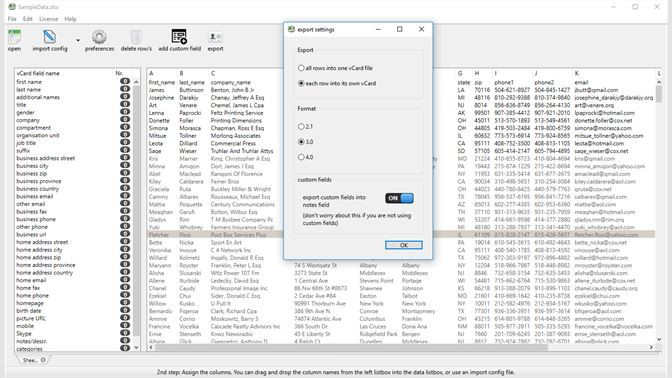Image resolution: width=672 pixels, height=378 pixels.
Task: Open the Help menu
Action: [70, 19]
